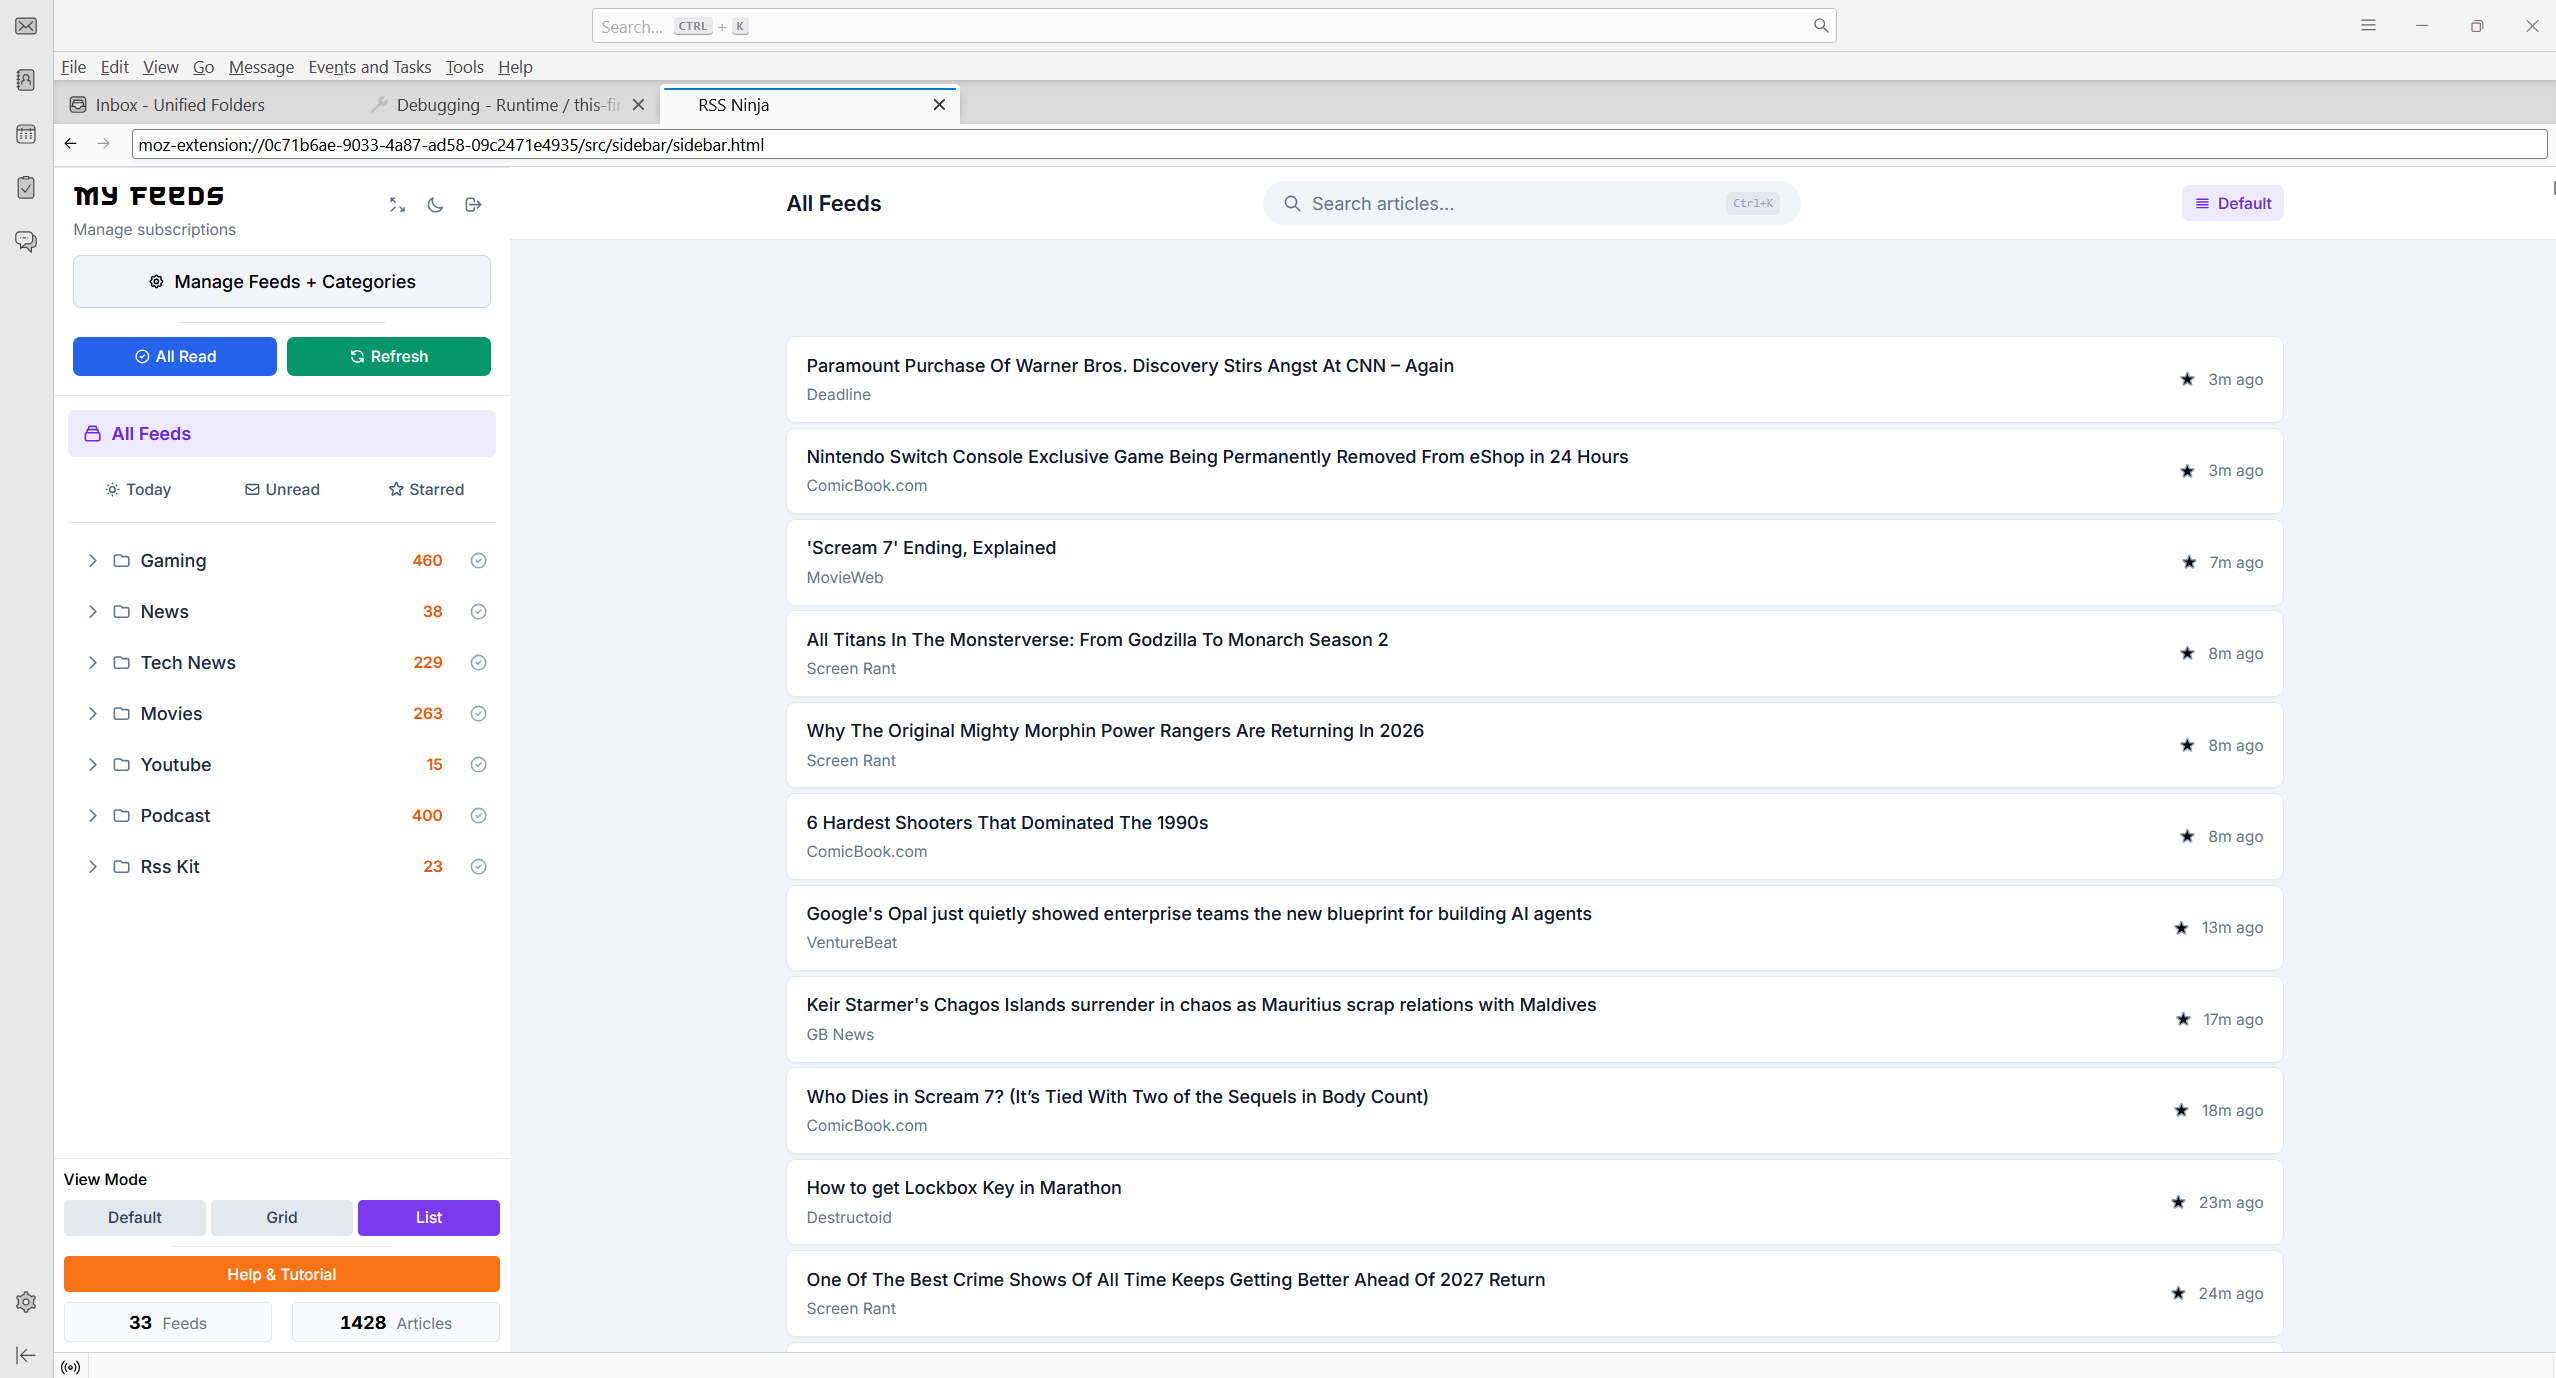Expand the Youtube folder chevron
Screen dimensions: 2556x1378
(92, 765)
